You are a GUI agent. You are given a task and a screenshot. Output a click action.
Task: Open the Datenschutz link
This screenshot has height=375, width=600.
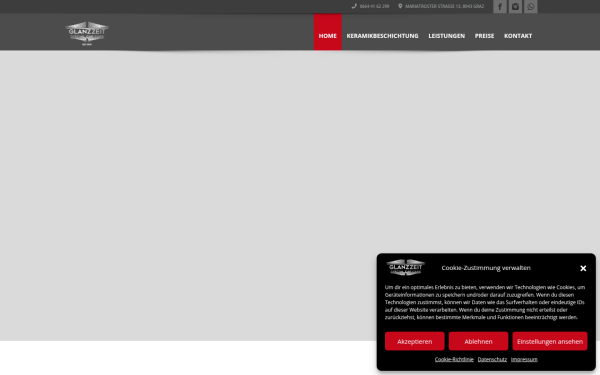[492, 359]
